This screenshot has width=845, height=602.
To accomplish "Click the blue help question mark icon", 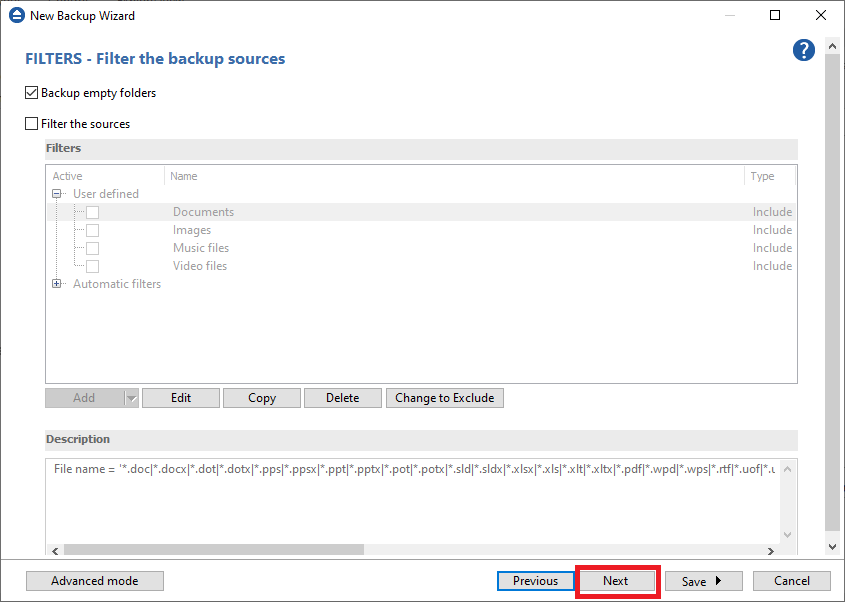I will click(804, 51).
